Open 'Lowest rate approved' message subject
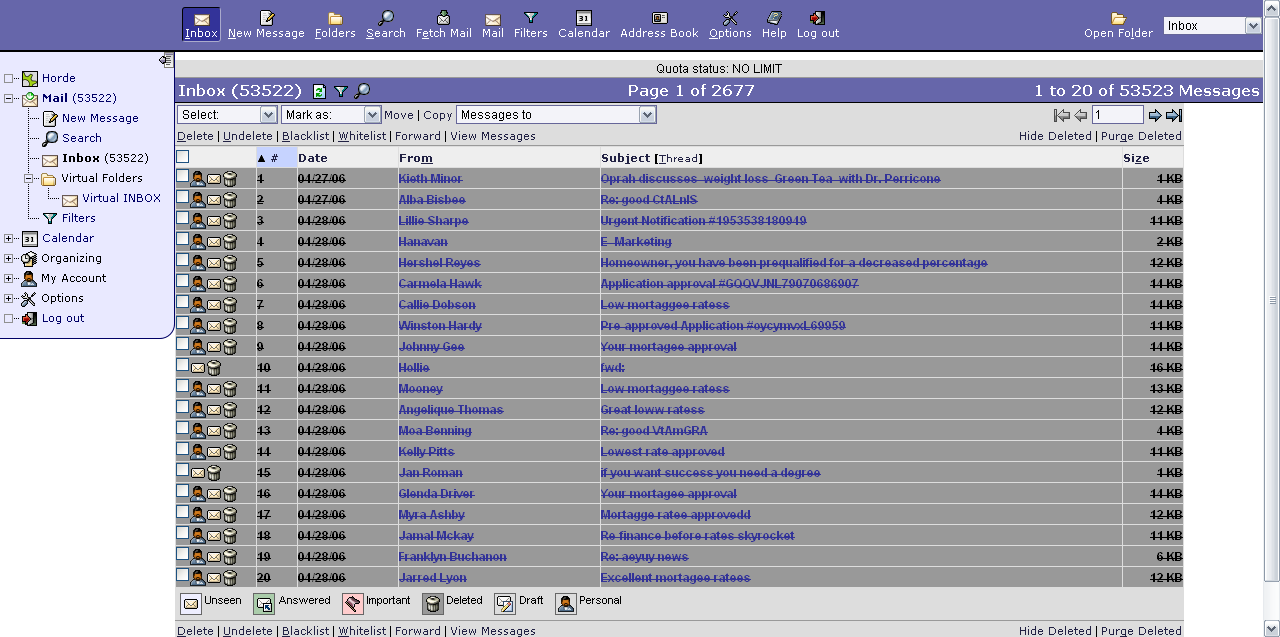The width and height of the screenshot is (1280, 637). point(662,452)
